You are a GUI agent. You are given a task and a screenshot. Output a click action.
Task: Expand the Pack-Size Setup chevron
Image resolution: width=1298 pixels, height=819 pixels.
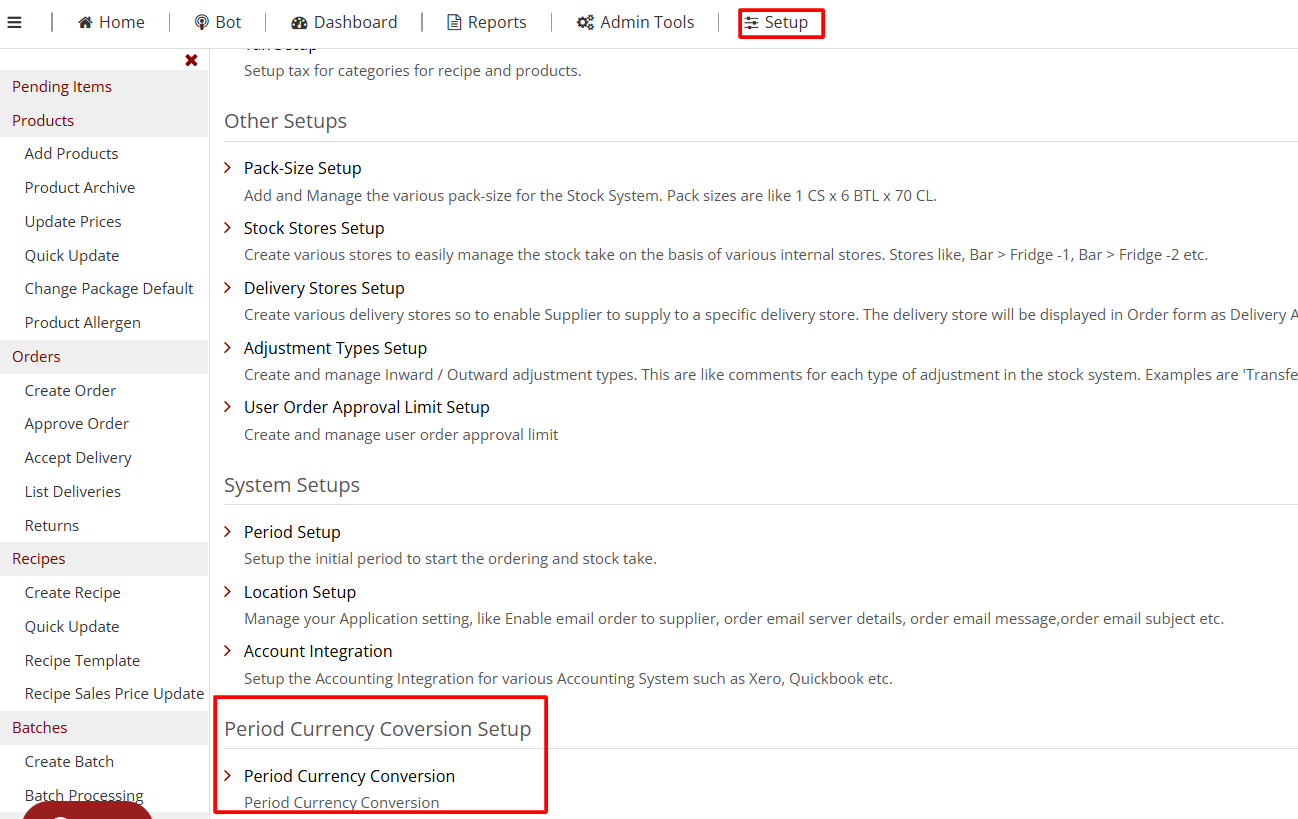pos(228,168)
